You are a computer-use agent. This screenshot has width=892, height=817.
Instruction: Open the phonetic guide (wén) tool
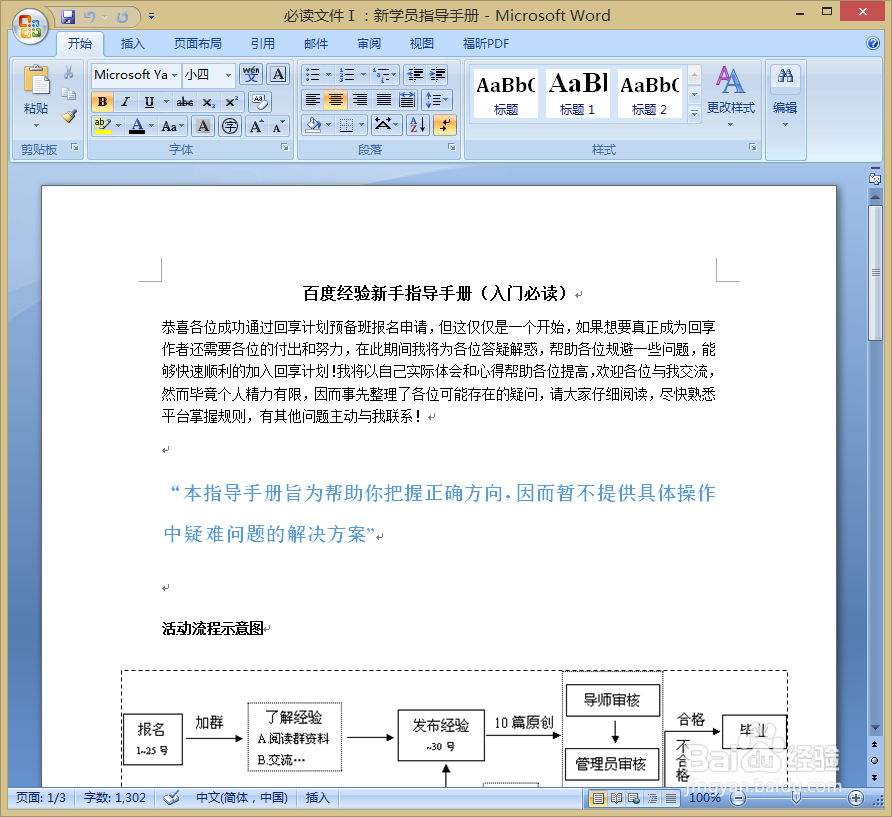(x=251, y=74)
